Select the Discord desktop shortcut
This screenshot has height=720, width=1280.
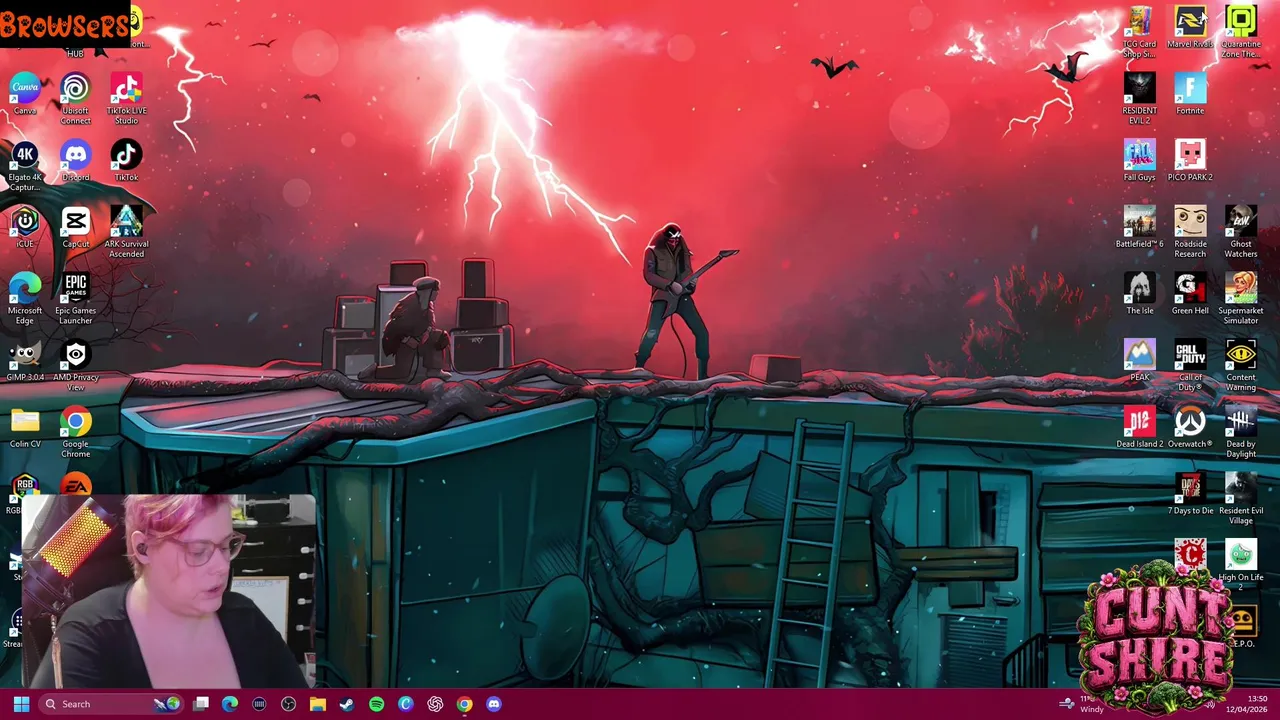click(x=75, y=160)
